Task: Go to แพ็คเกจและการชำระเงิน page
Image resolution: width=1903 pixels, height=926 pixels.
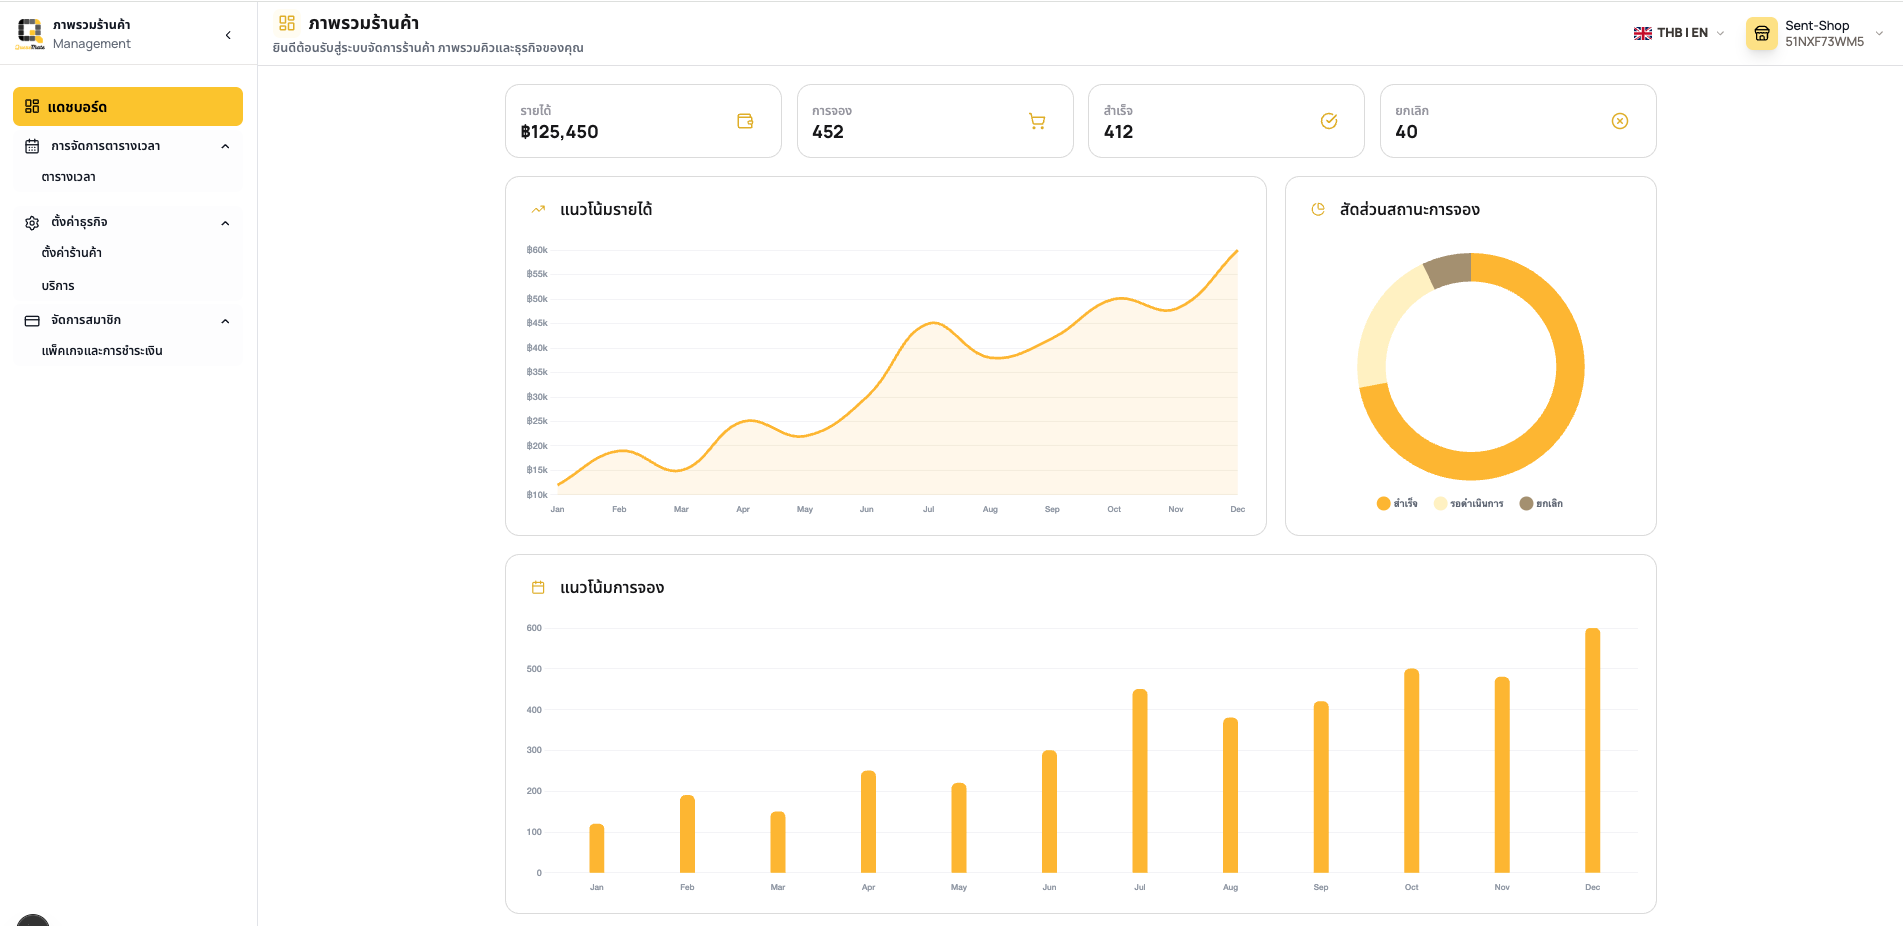Action: (x=102, y=351)
